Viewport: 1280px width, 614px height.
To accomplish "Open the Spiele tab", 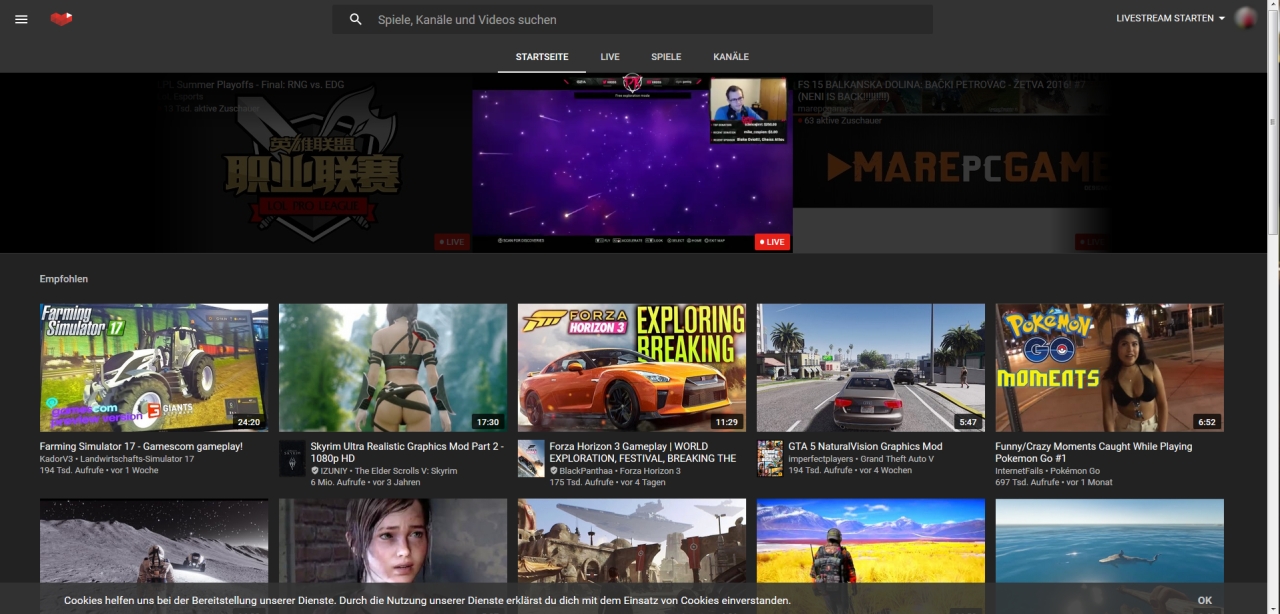I will (666, 57).
